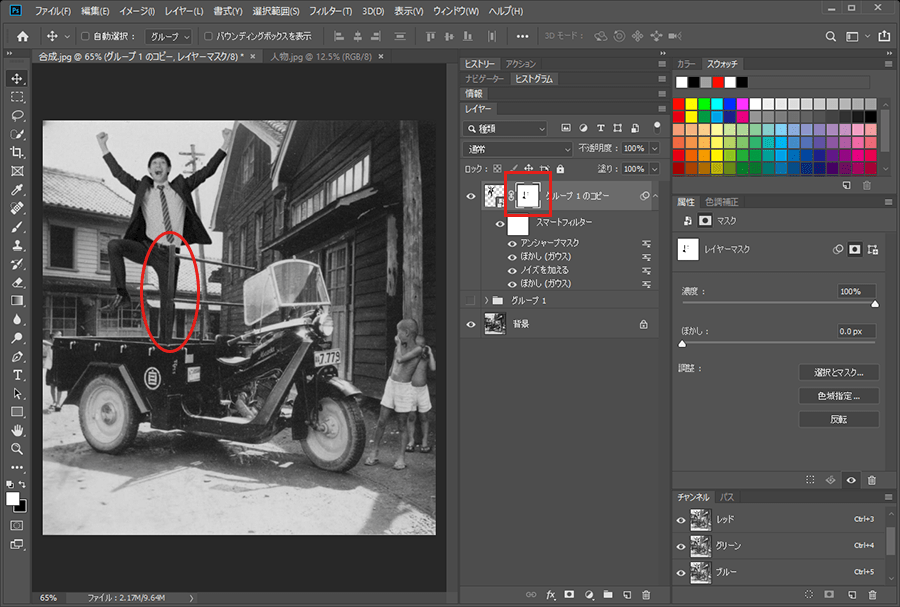
Task: Enable バウンディングボックスを表示 checkbox
Action: [208, 36]
